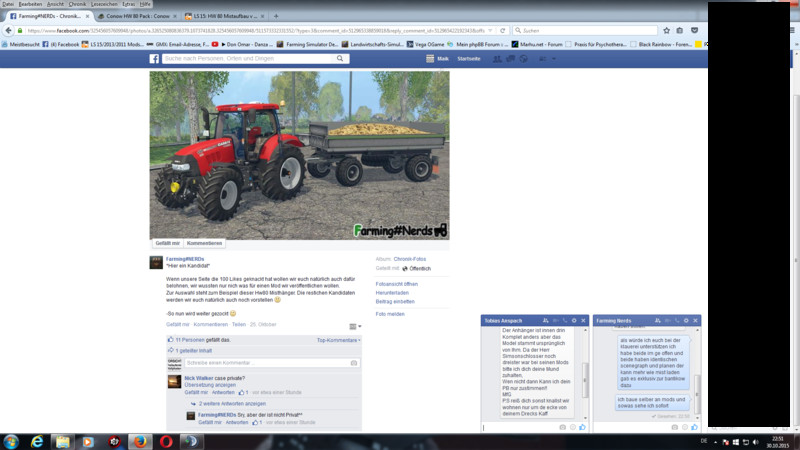The width and height of the screenshot is (800, 450).
Task: Click Teilen link below the post
Action: [239, 324]
